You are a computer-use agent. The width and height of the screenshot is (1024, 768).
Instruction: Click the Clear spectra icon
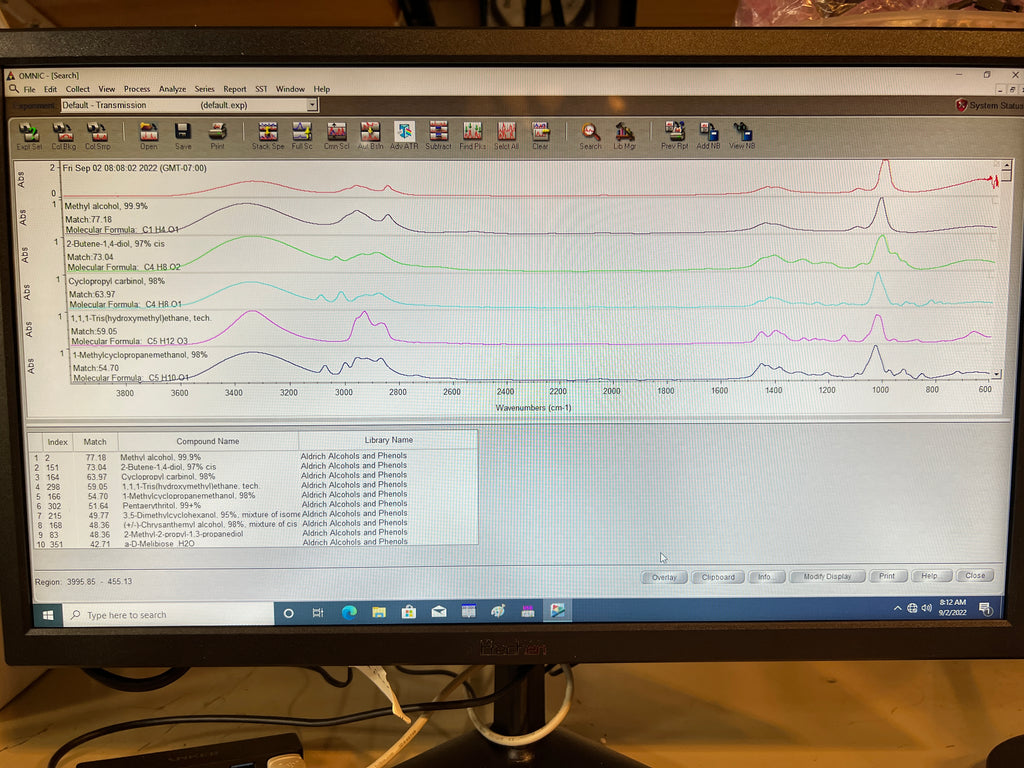(x=540, y=136)
